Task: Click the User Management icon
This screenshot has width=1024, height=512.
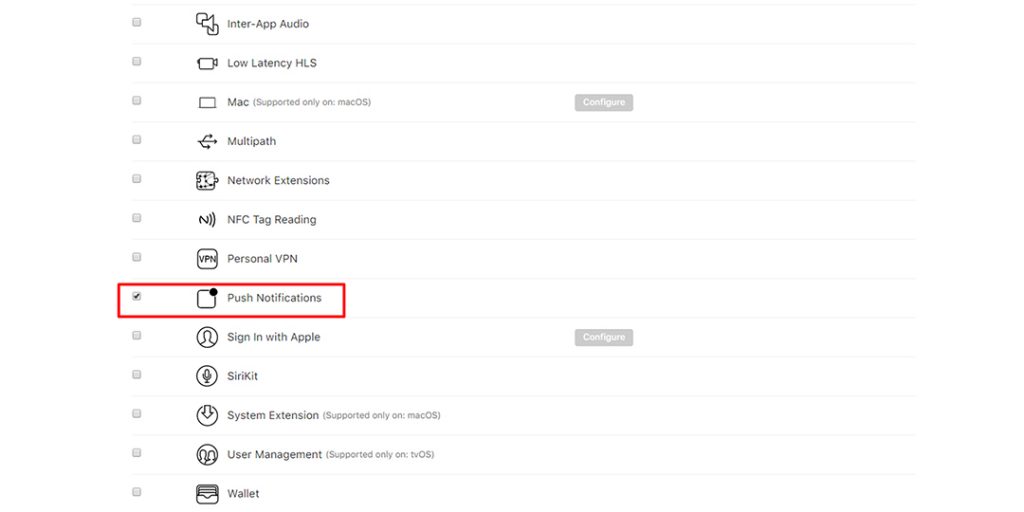Action: [x=207, y=455]
